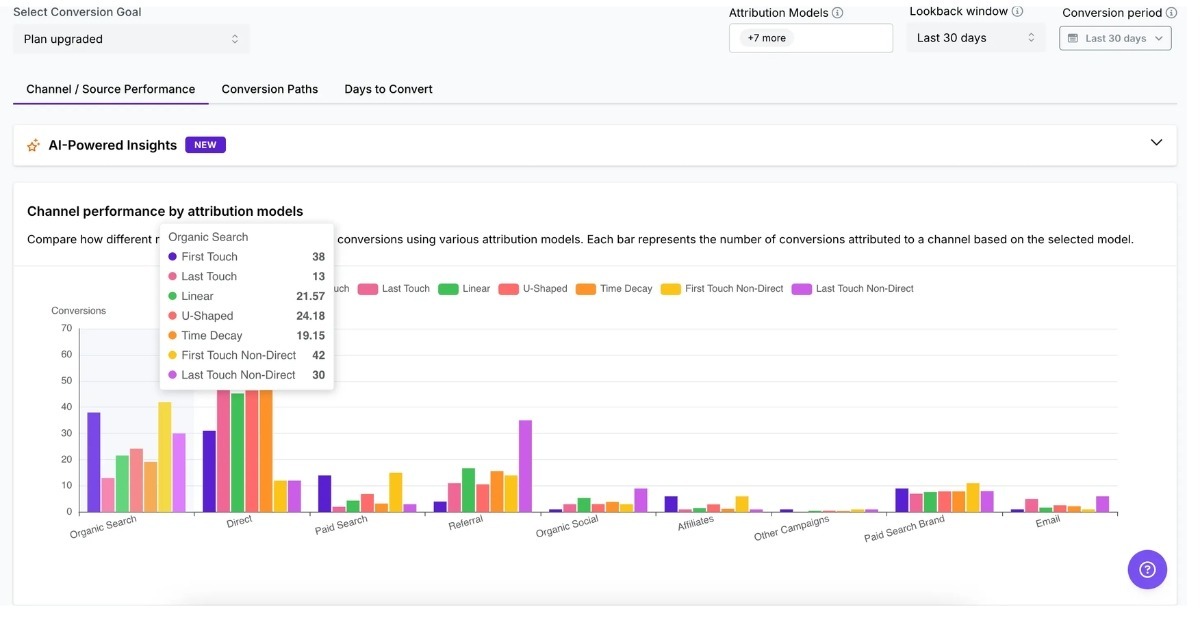
Task: Toggle the First Touch Non-Direct legend series
Action: coord(722,289)
